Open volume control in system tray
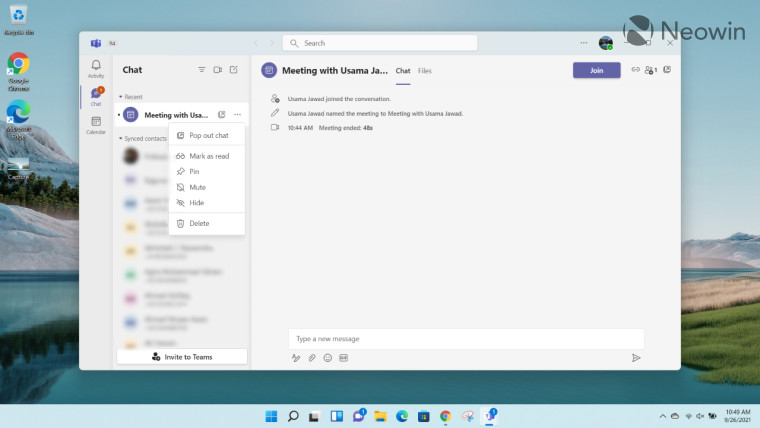760x428 pixels. click(700, 416)
